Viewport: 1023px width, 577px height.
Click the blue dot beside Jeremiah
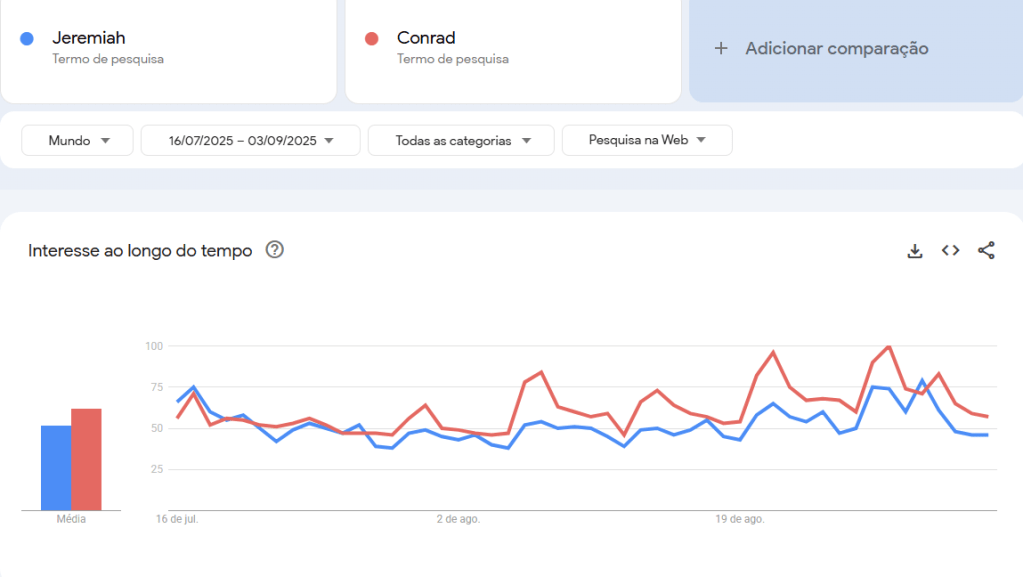click(x=27, y=39)
